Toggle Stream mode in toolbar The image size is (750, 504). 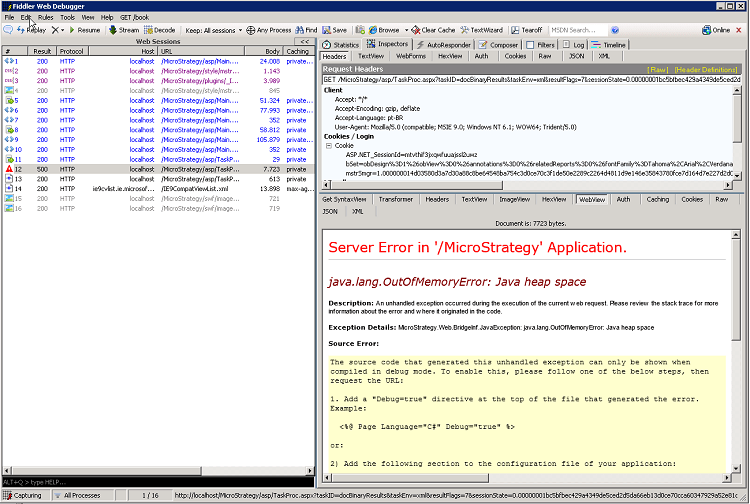124,30
